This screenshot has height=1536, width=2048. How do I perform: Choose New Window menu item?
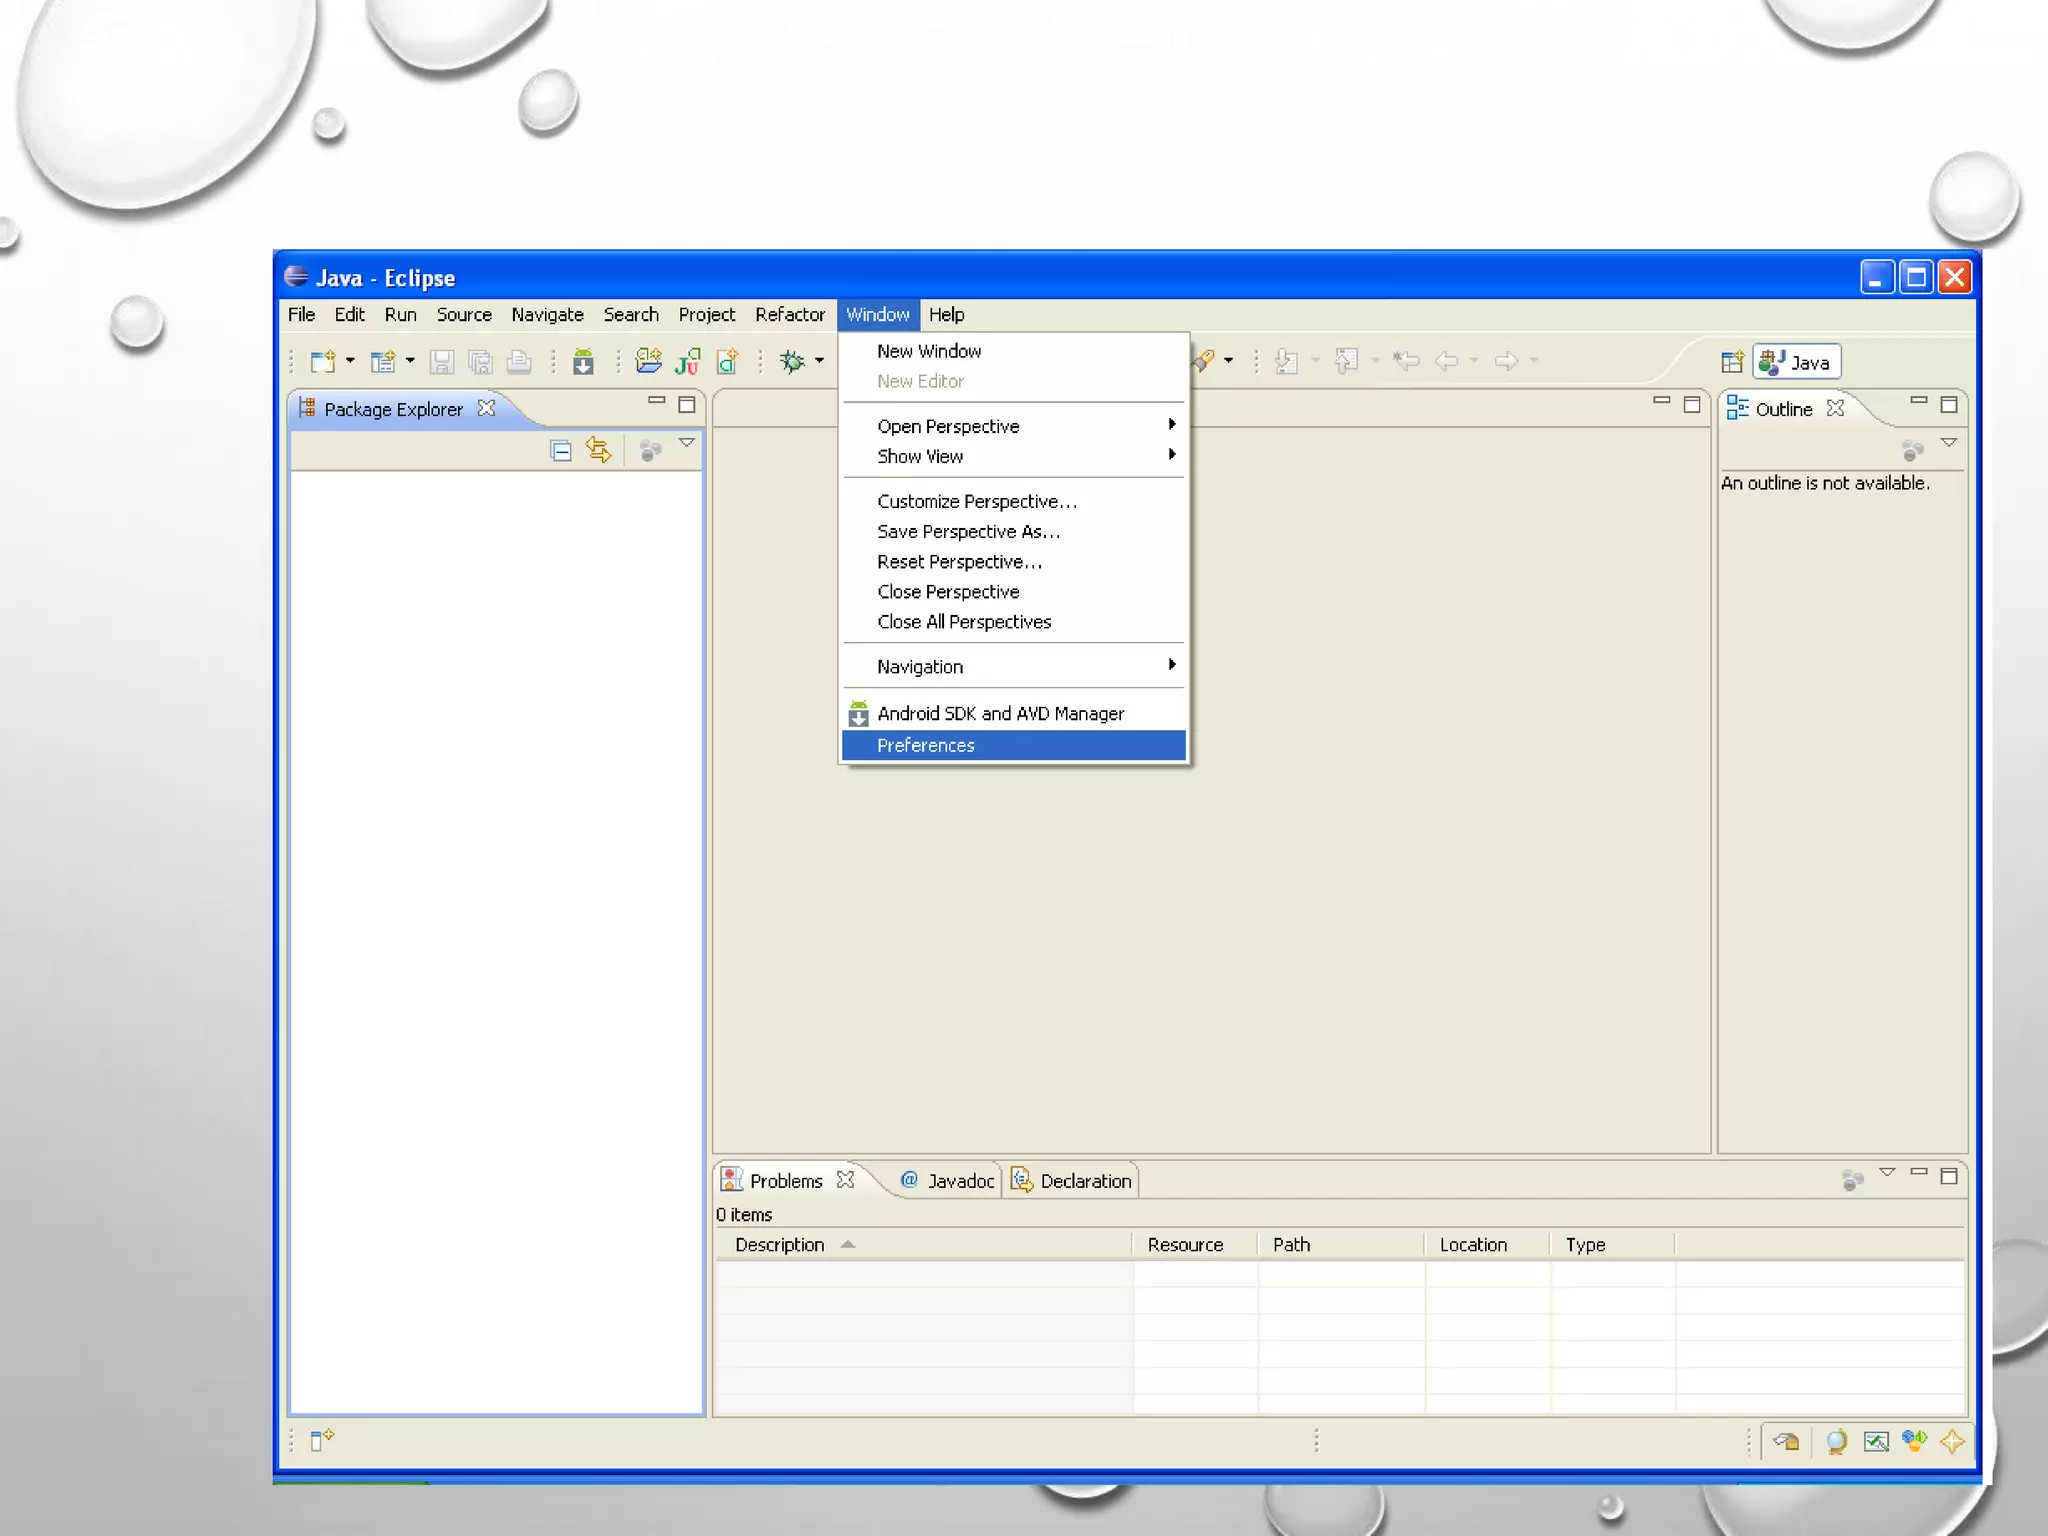[1014, 351]
